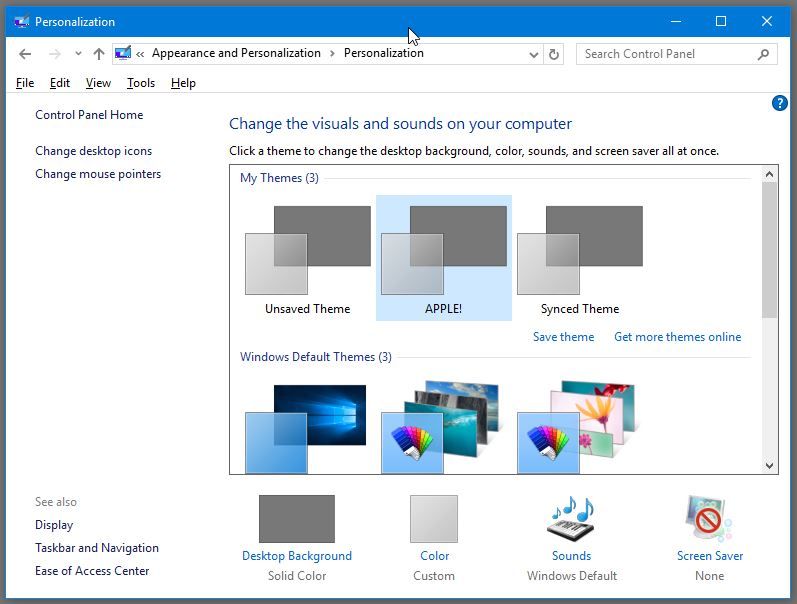The height and width of the screenshot is (604, 797).
Task: Open the Tools menu
Action: 141,83
